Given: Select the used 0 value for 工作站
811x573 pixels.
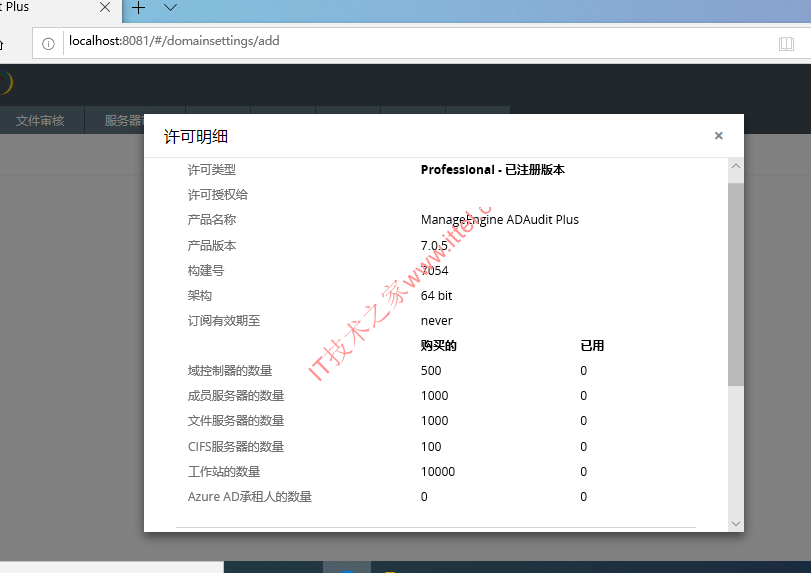Looking at the screenshot, I should click(x=583, y=472).
